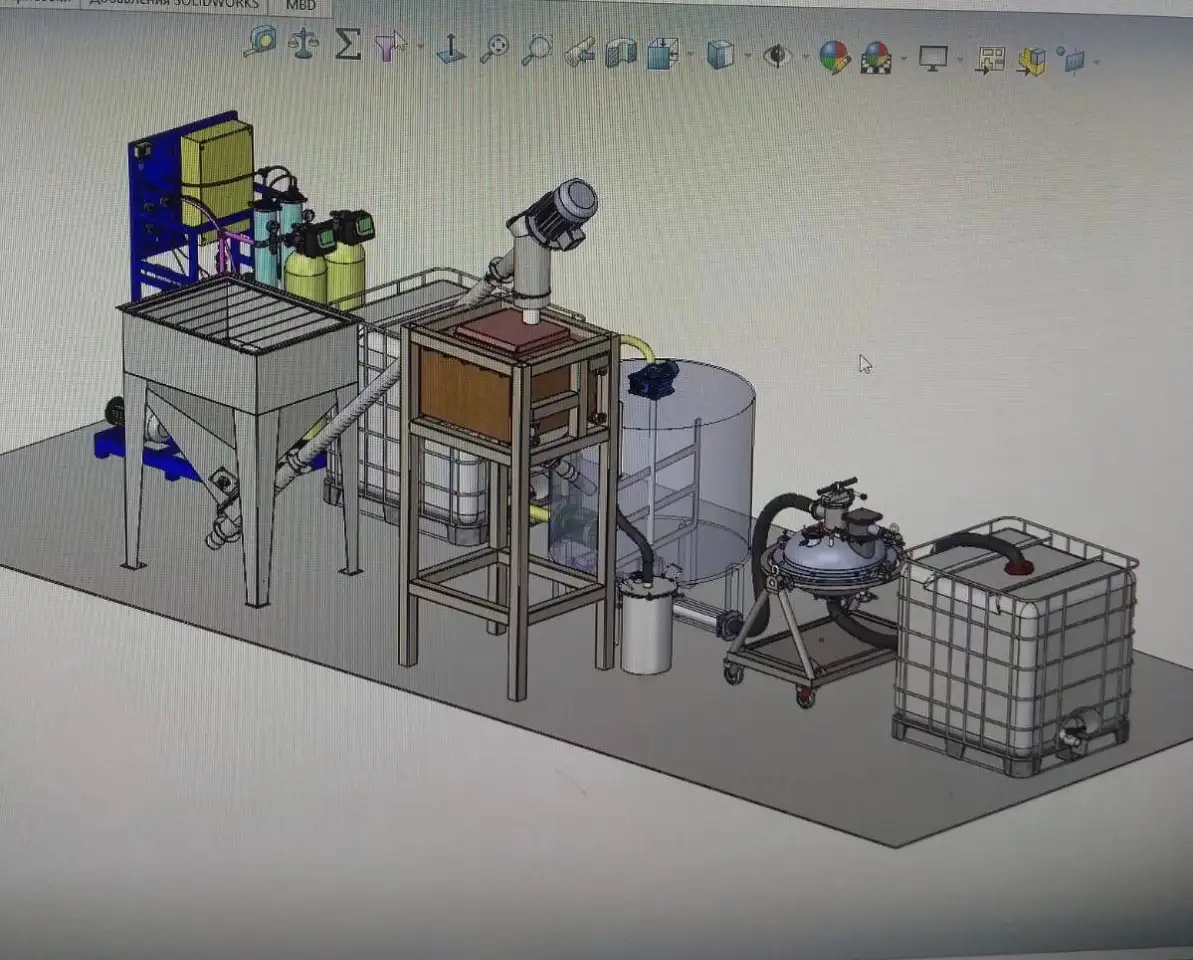This screenshot has height=960, width=1193.
Task: Zoom to fit the model
Action: pos(494,49)
